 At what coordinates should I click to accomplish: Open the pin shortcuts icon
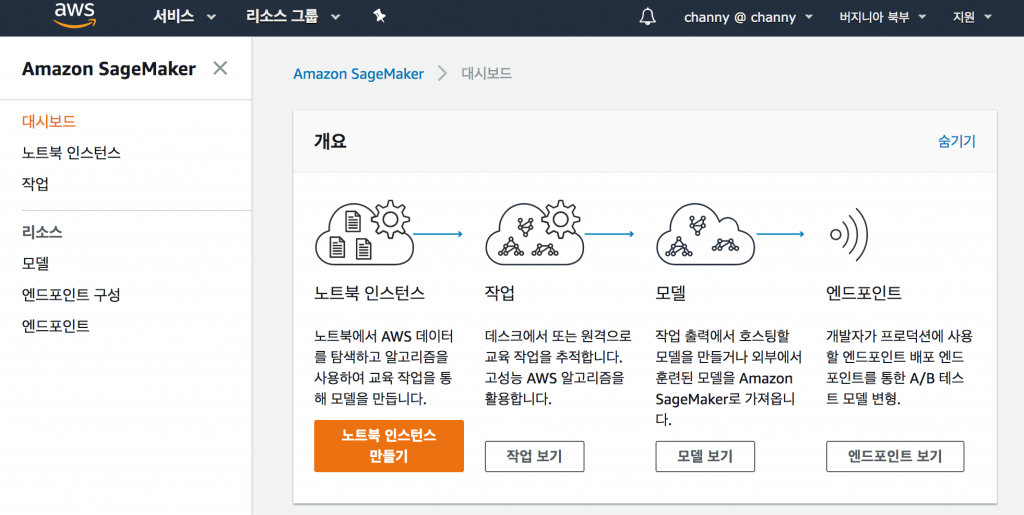pos(379,17)
